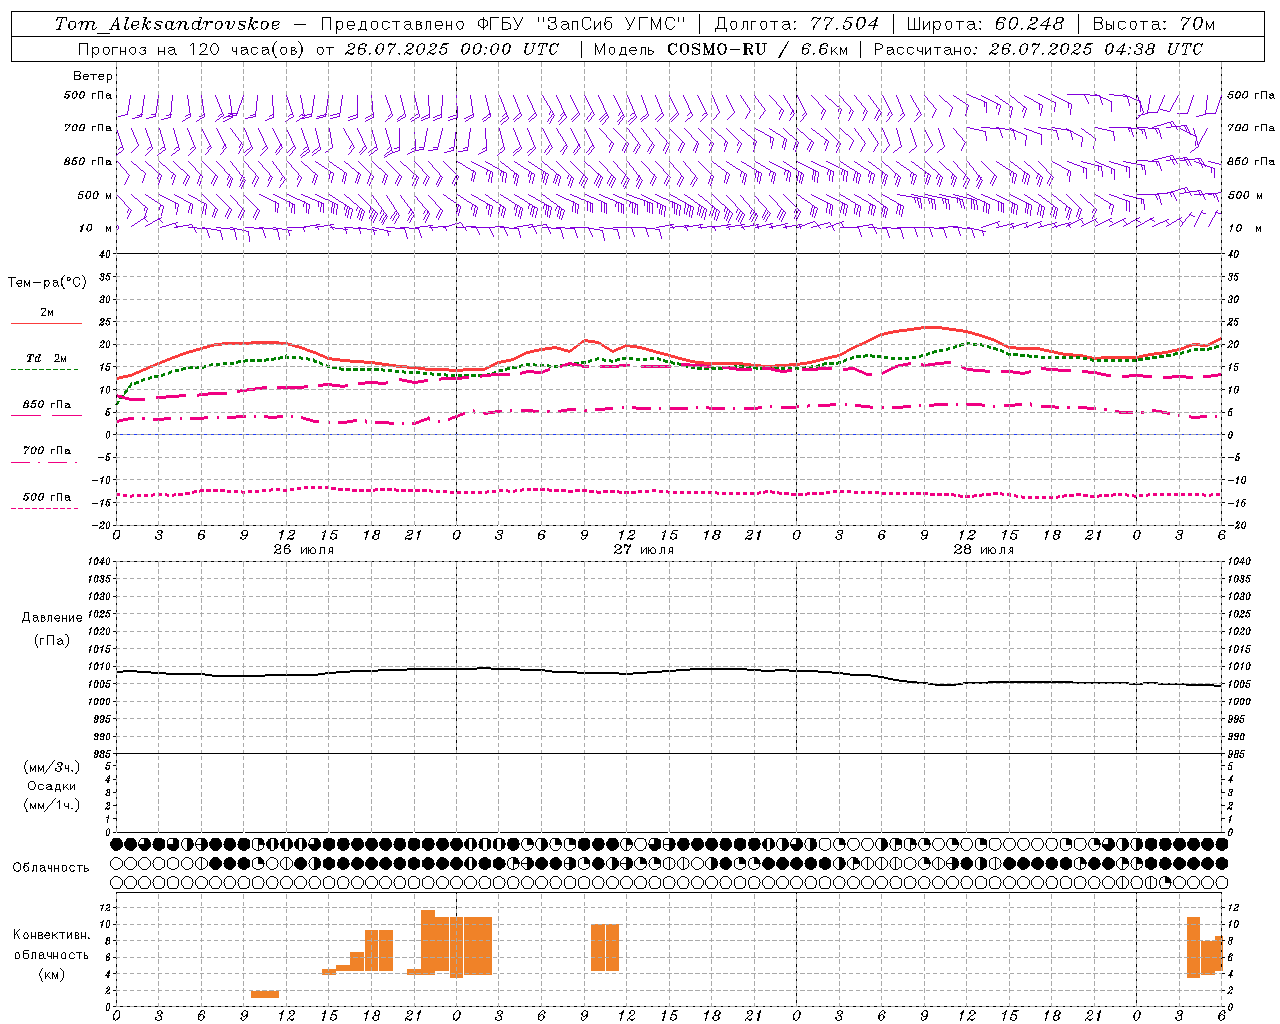Click the 40 value atop the left temperature axis
The image size is (1280, 1024).
[x=104, y=254]
